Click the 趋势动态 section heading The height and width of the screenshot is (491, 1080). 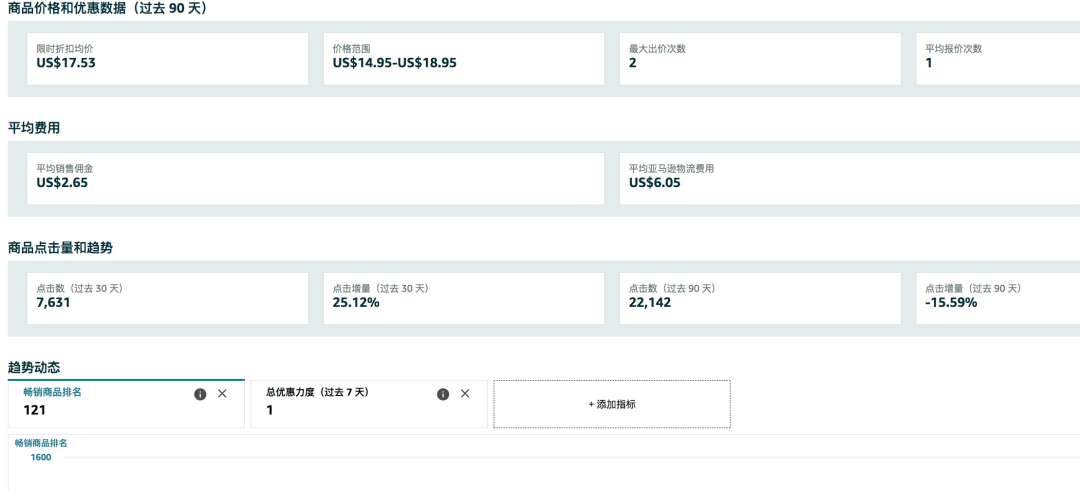[34, 368]
